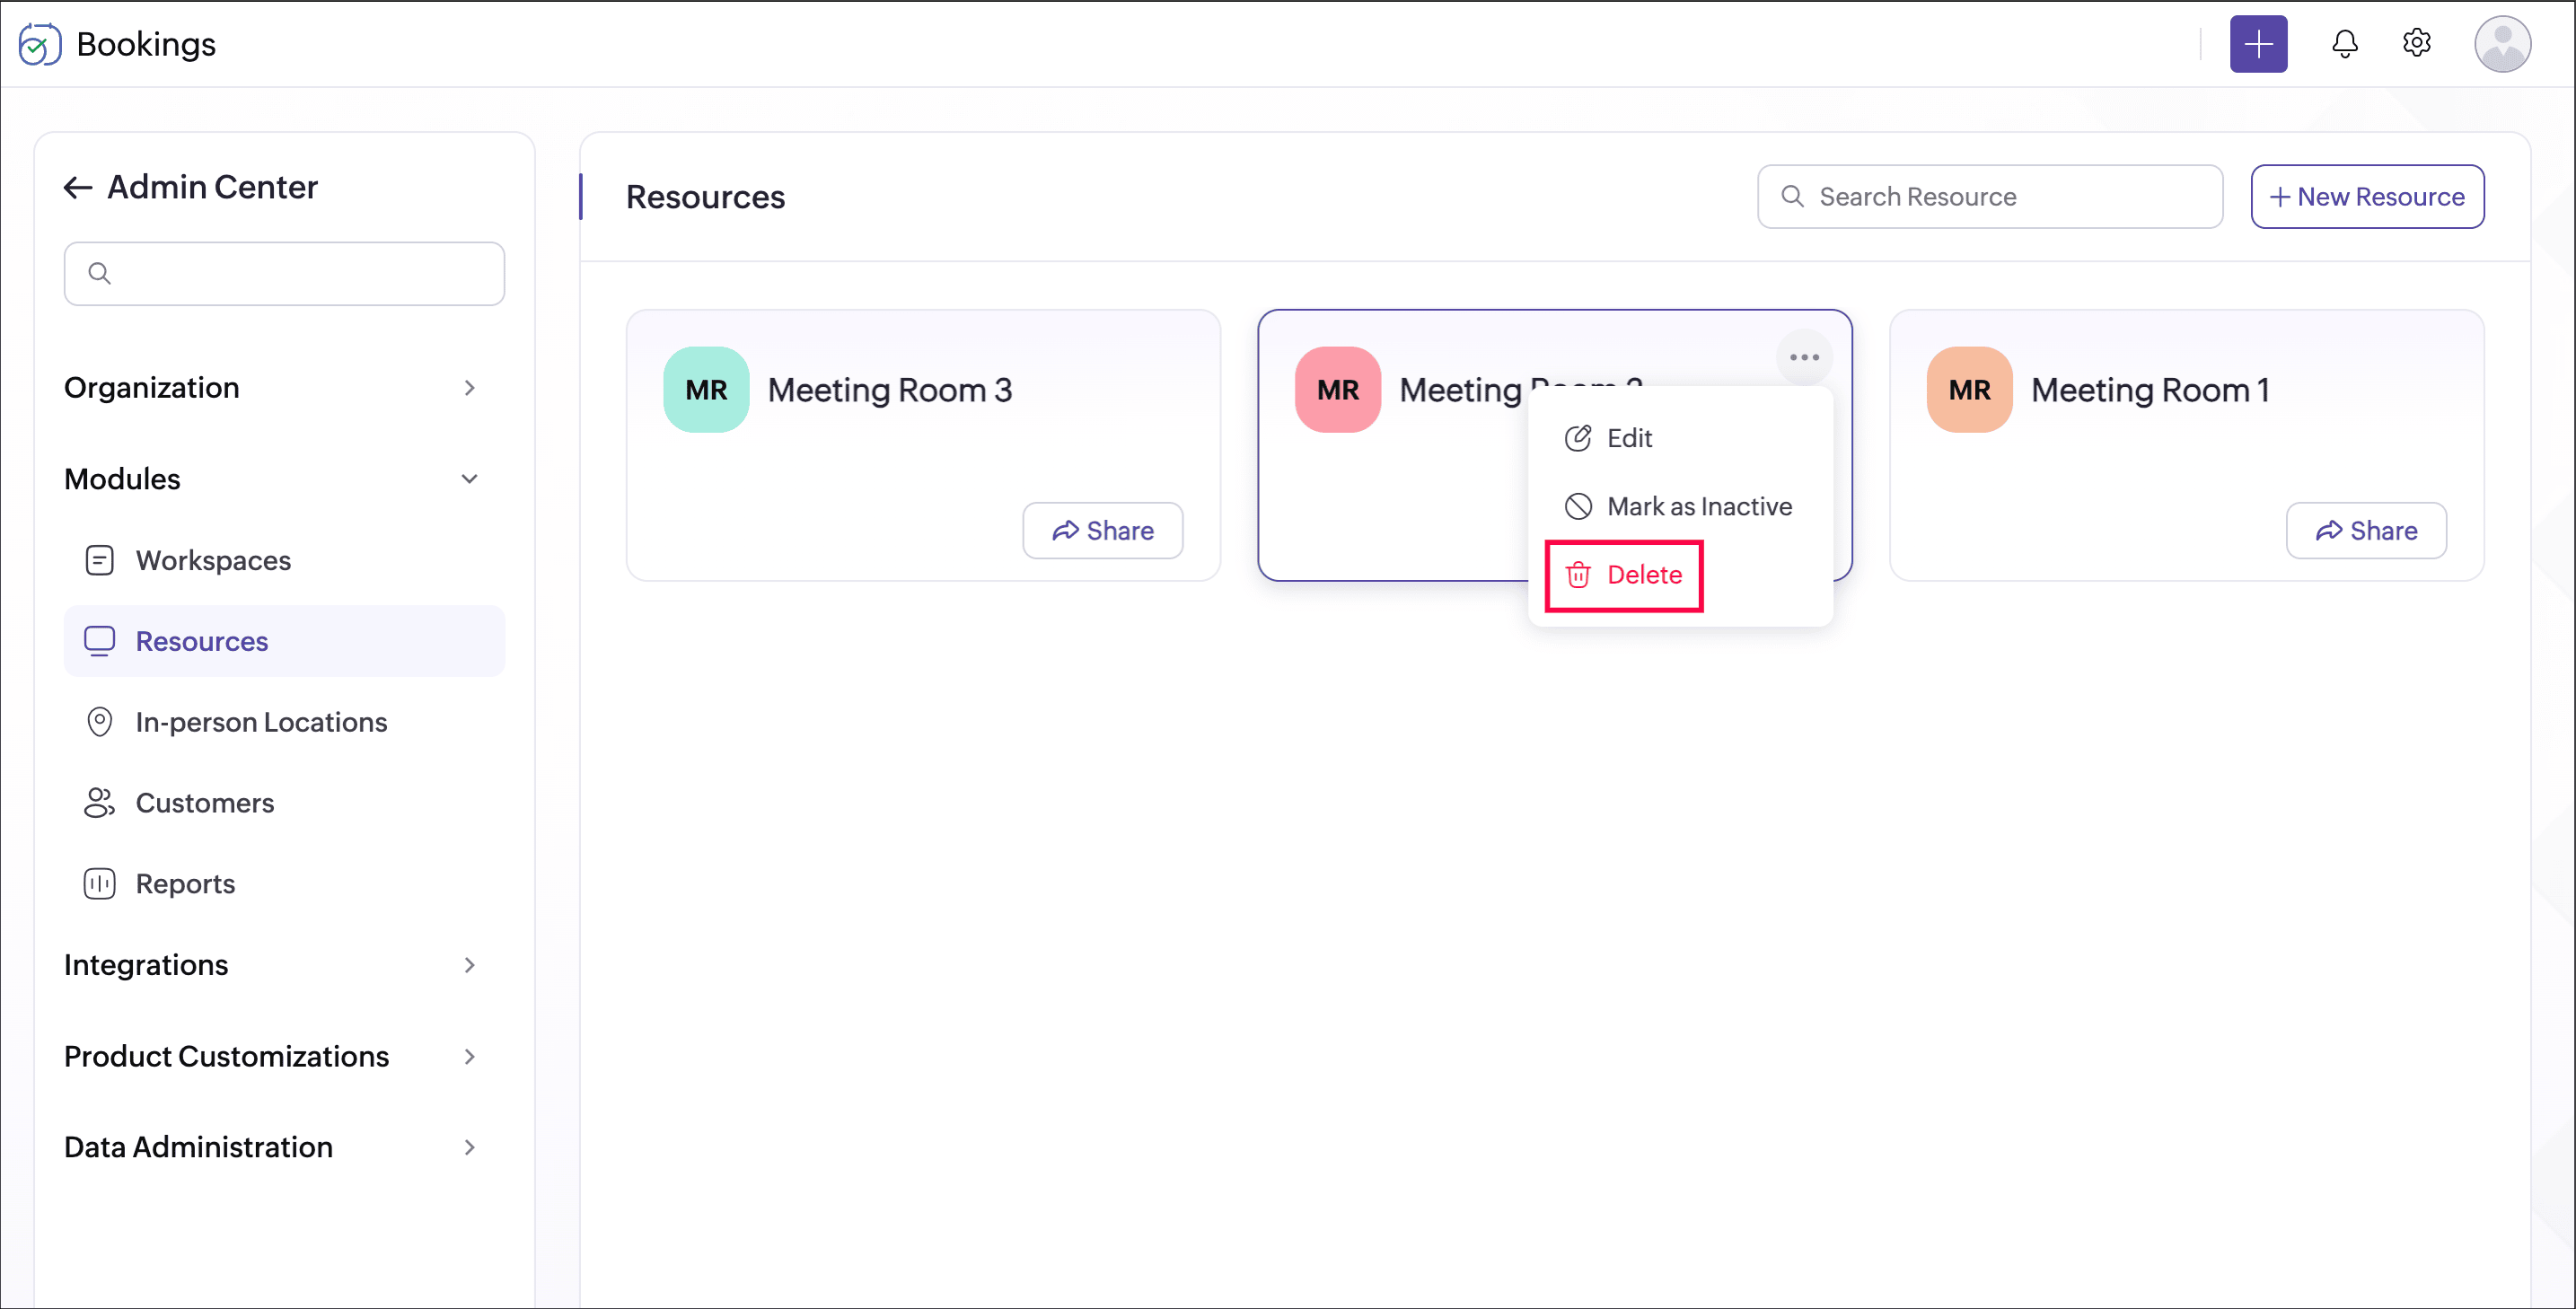Click the Search Resource magnifier icon
Viewport: 2576px width, 1309px height.
(x=1792, y=197)
